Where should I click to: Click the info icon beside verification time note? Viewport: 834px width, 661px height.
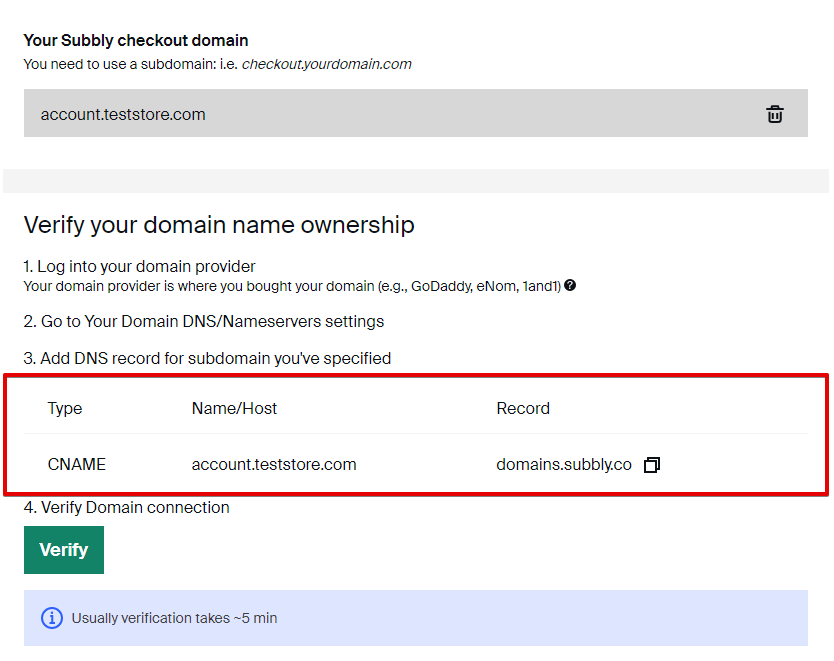(x=52, y=618)
